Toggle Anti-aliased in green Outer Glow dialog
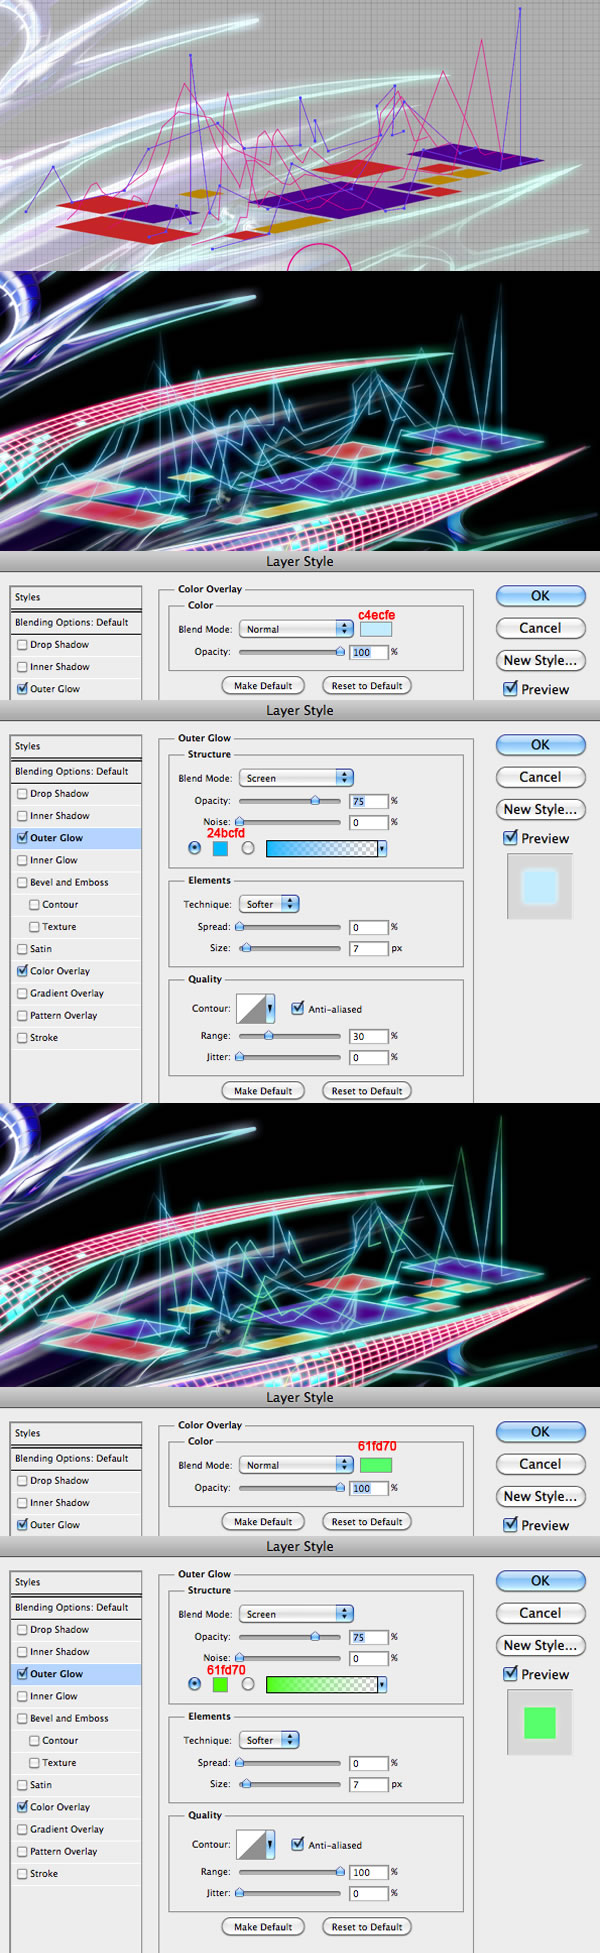Viewport: 600px width, 1953px height. 297,1844
